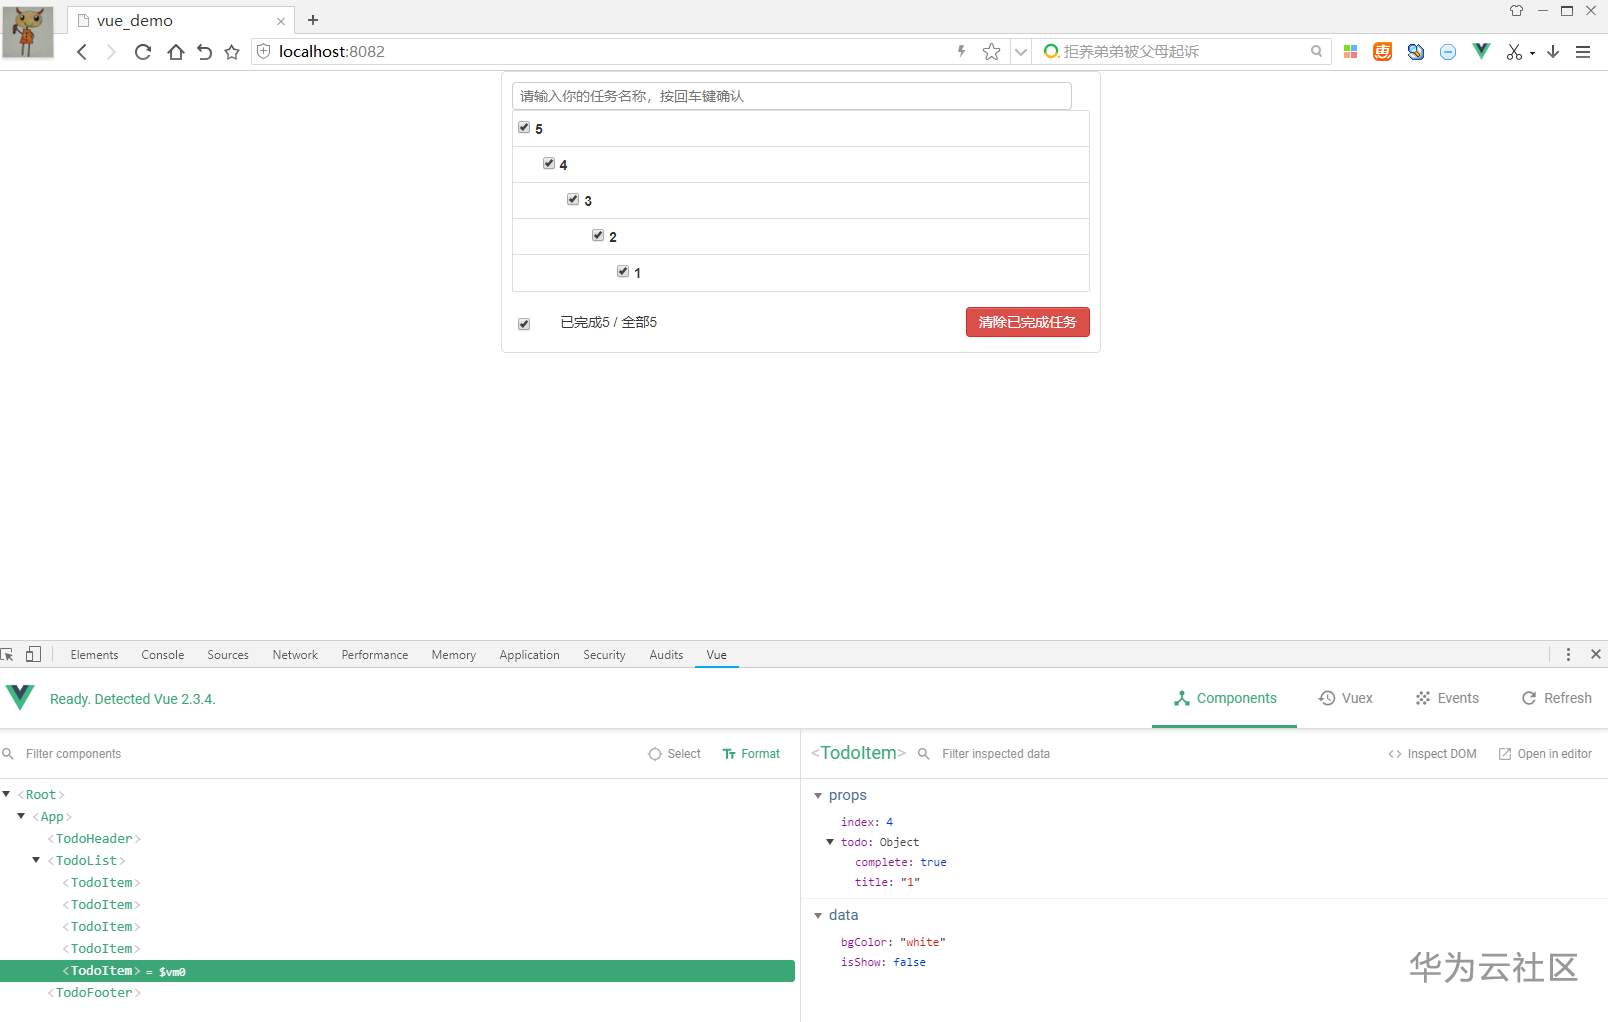Open the address bar dropdown chevron
Image resolution: width=1608 pixels, height=1022 pixels.
tap(1021, 52)
